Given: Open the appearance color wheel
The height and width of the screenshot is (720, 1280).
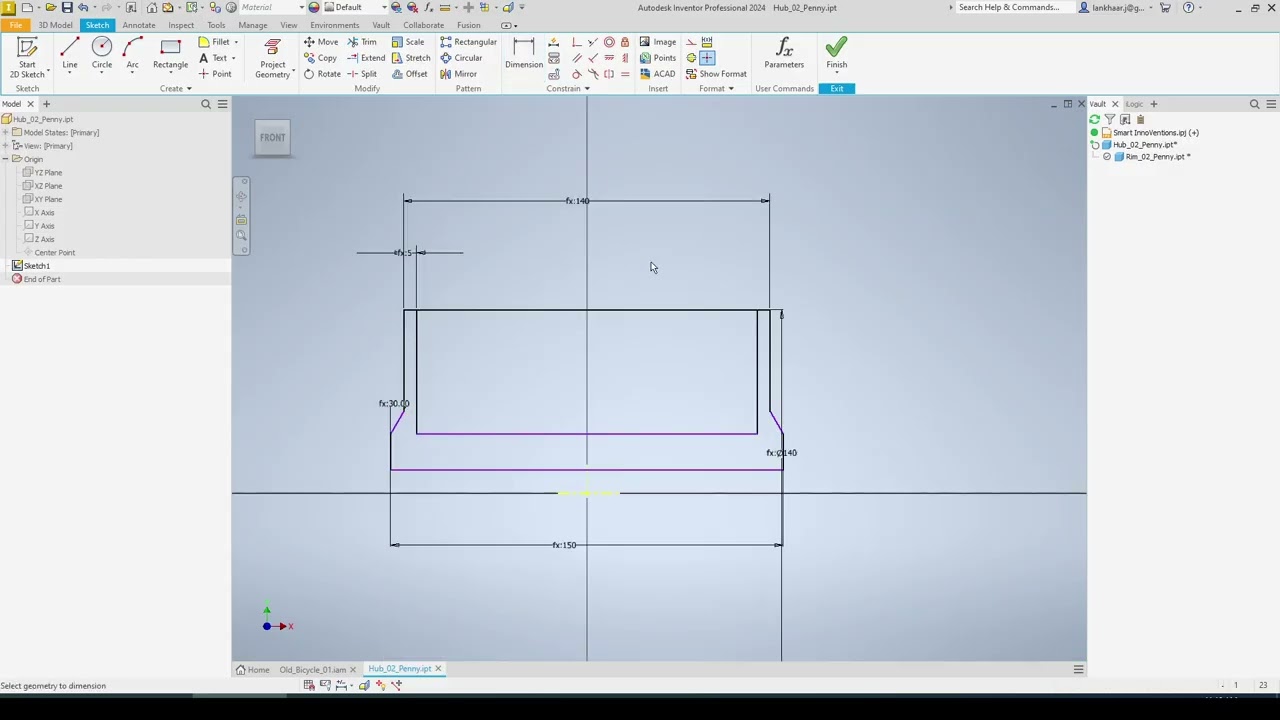Looking at the screenshot, I should click(x=313, y=7).
